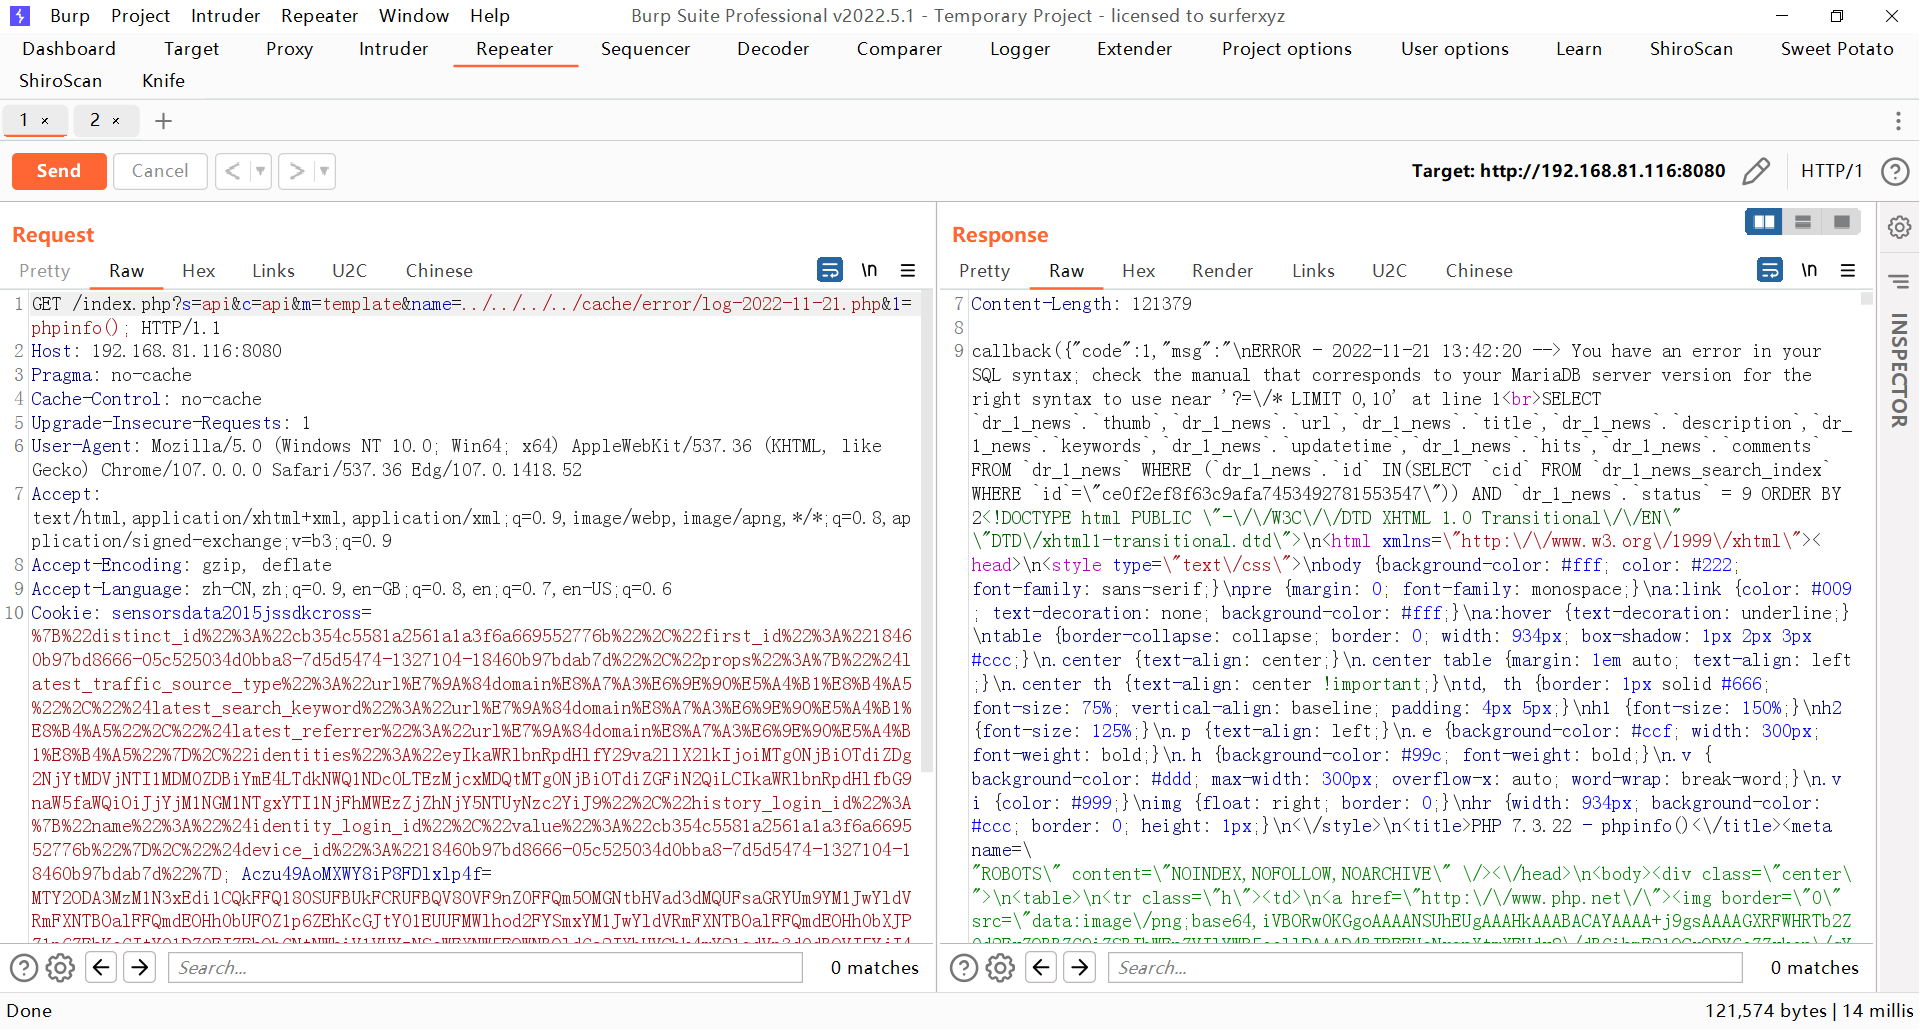
Task: Expand the INSPECTOR side panel
Action: click(1900, 370)
